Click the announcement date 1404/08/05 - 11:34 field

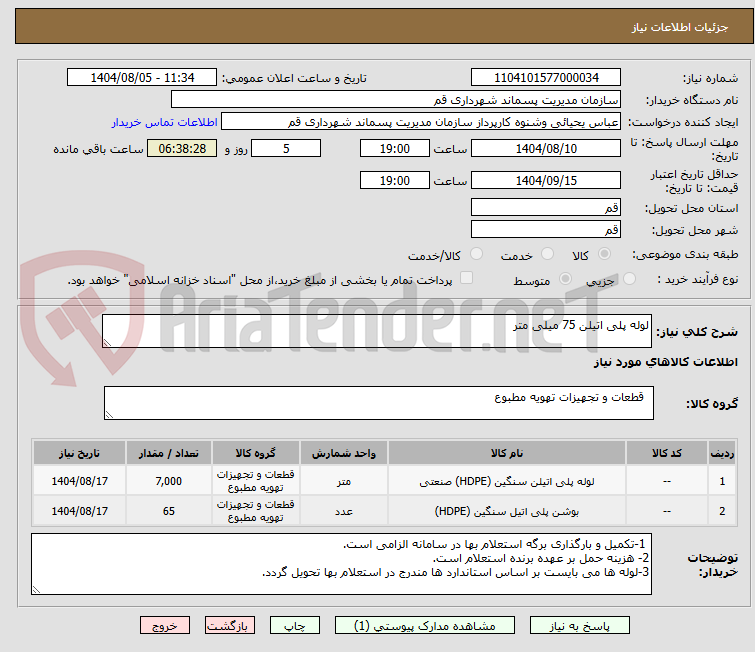coord(142,78)
